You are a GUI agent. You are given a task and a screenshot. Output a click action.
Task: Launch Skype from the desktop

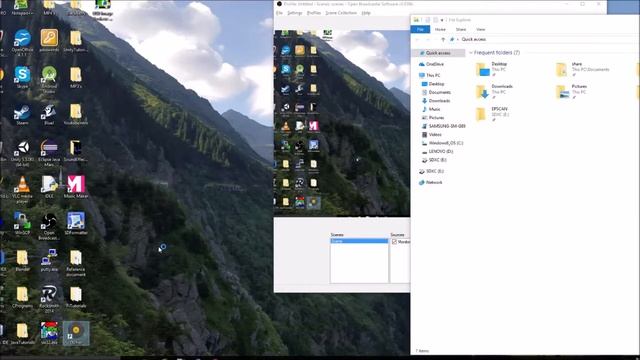tap(22, 78)
